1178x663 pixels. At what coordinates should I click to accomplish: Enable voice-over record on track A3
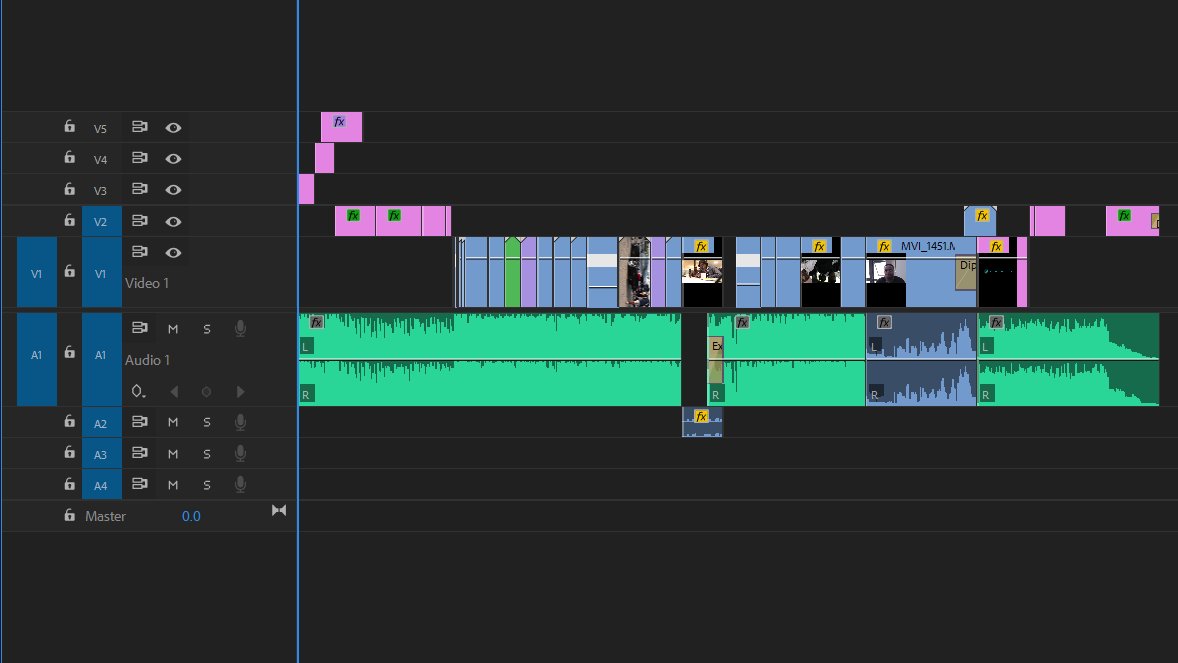[240, 454]
